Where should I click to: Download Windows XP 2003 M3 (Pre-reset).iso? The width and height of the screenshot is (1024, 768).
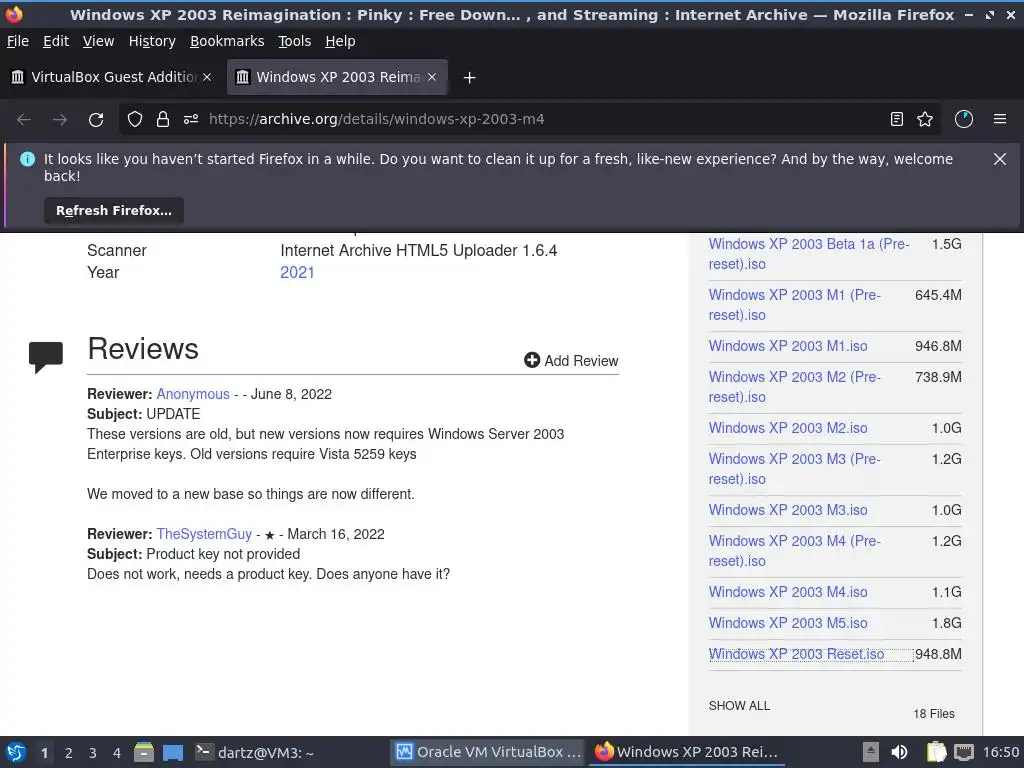pos(794,469)
